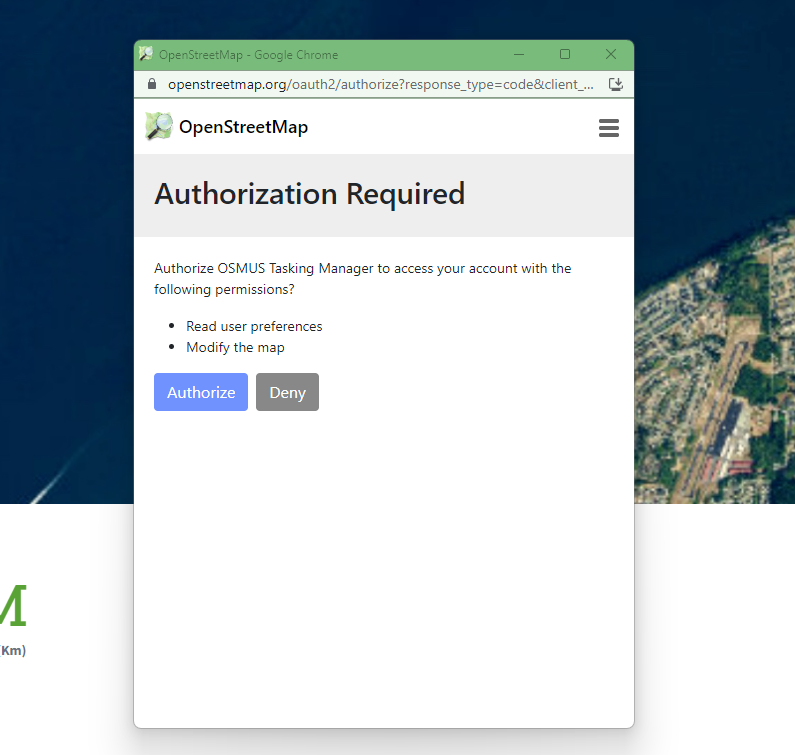The height and width of the screenshot is (755, 795).
Task: Maximize the OpenStreetMap Chrome window
Action: pos(565,54)
